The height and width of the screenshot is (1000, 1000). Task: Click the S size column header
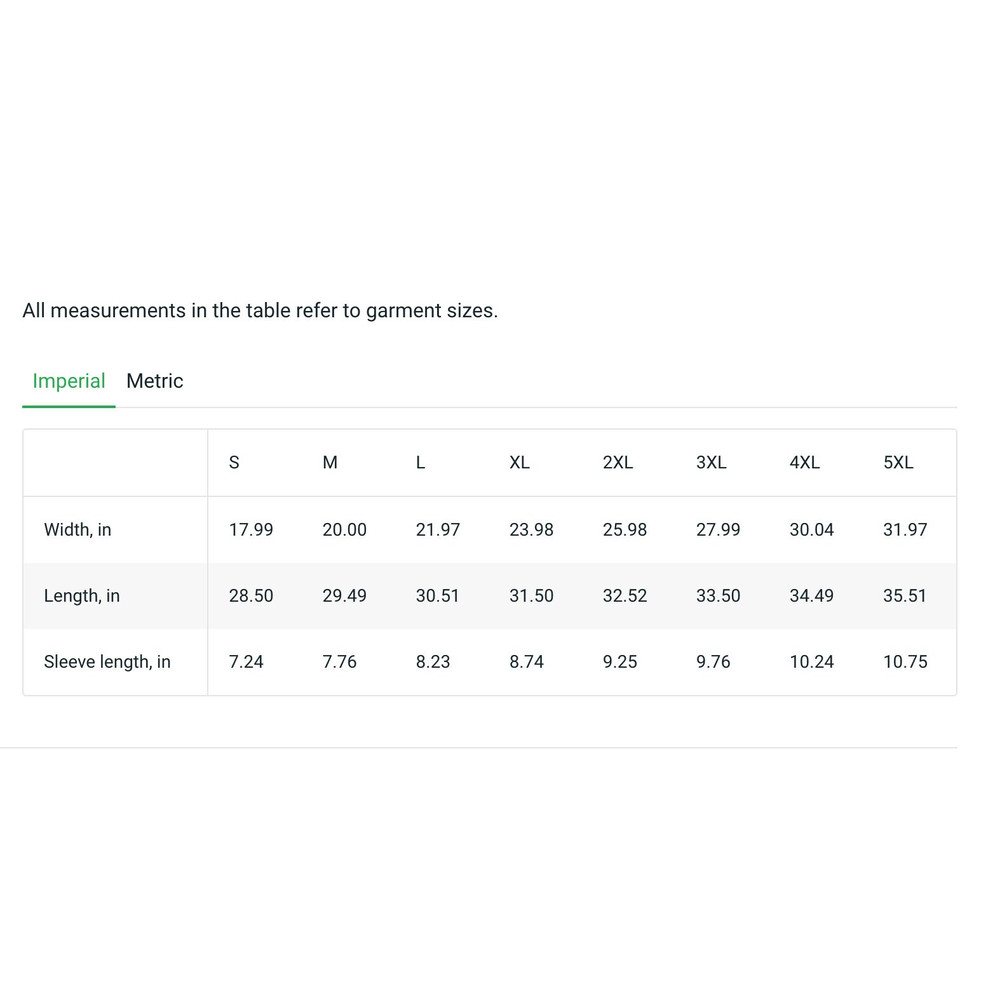[234, 463]
